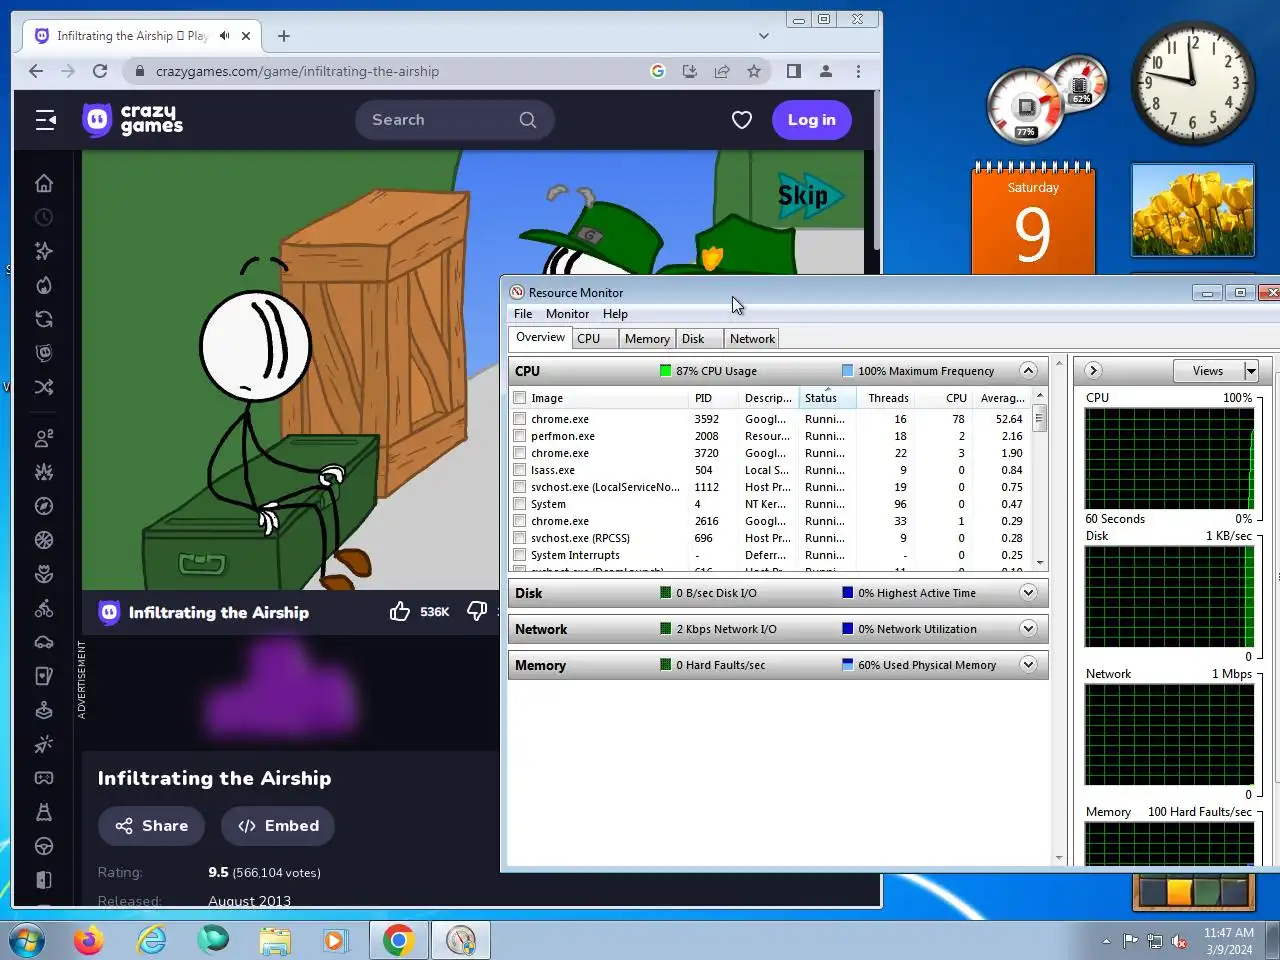Check the svchost.exe (LocalServiceNo...) checkbox
Viewport: 1280px width, 960px height.
(520, 487)
